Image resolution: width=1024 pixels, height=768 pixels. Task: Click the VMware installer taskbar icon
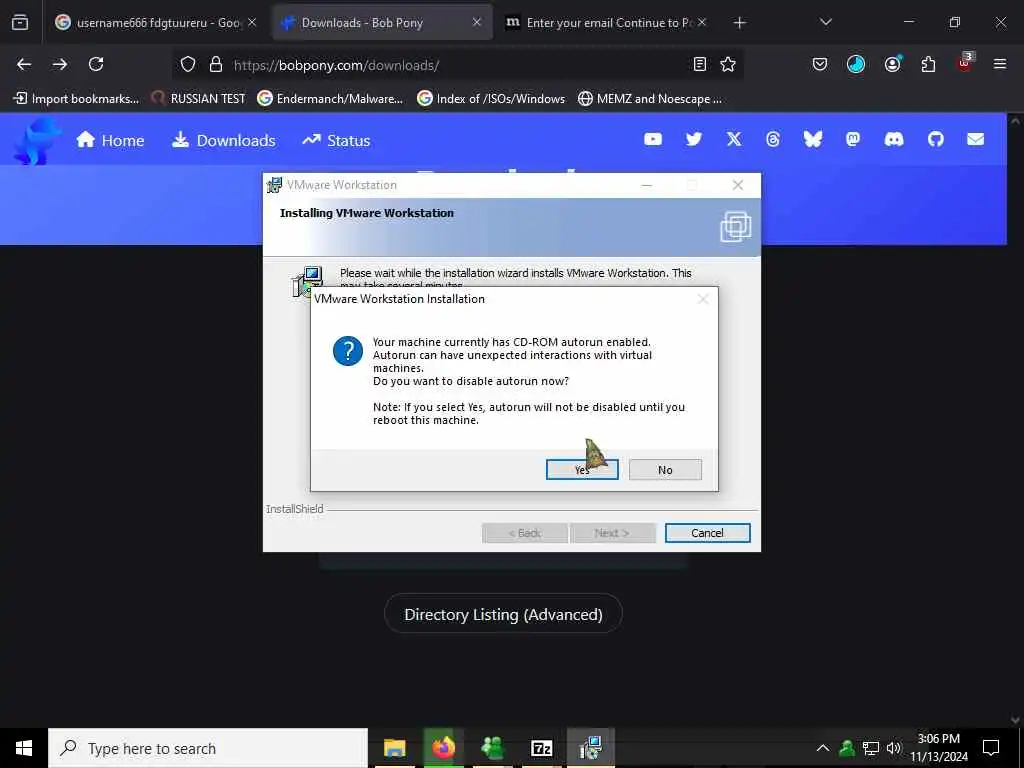coord(591,748)
